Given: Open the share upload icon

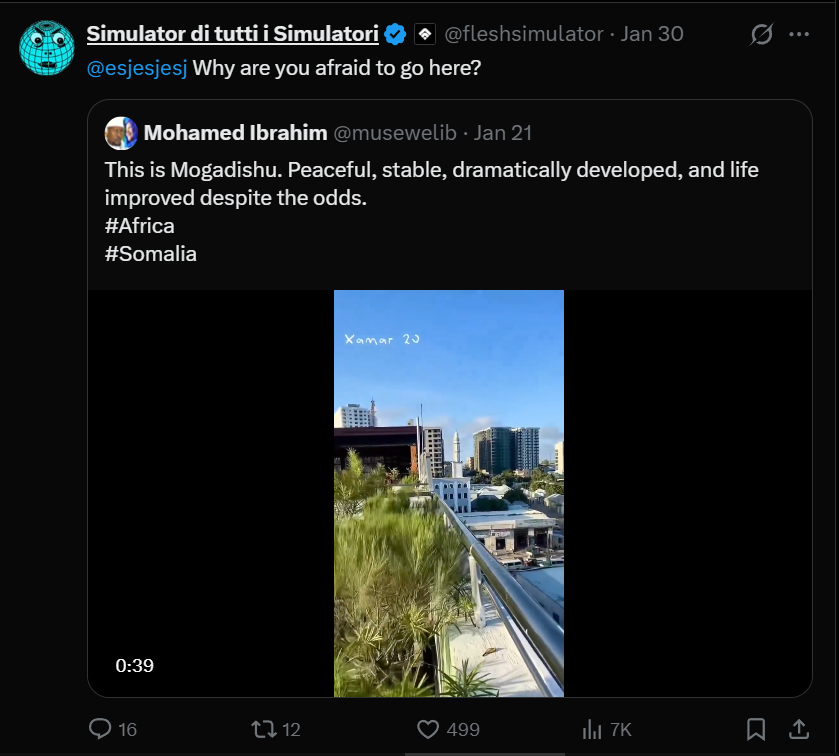Looking at the screenshot, I should 798,729.
